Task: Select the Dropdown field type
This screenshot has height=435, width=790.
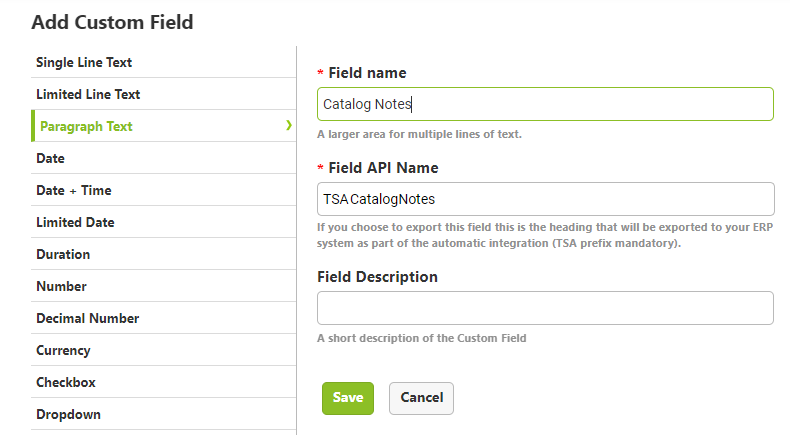Action: click(163, 414)
